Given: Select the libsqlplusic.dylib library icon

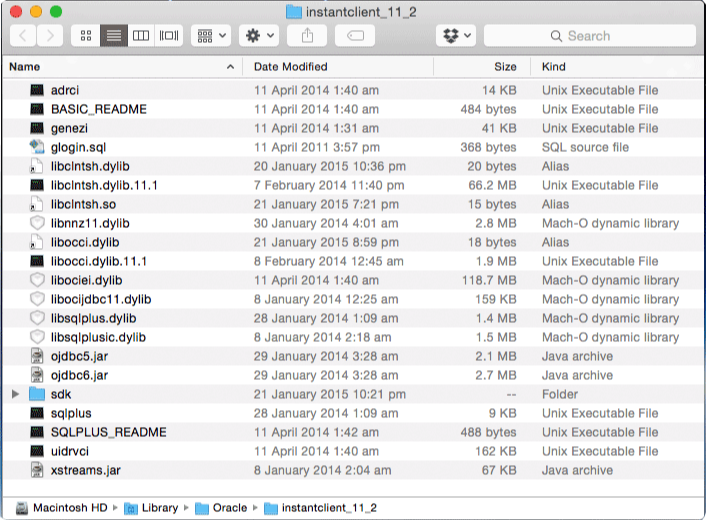Looking at the screenshot, I should [37, 337].
